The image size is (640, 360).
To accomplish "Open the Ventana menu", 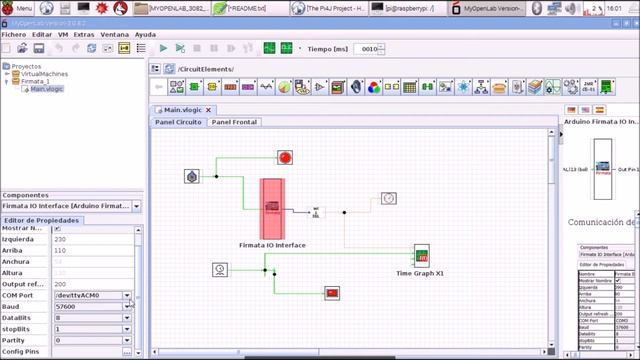I will coord(114,35).
